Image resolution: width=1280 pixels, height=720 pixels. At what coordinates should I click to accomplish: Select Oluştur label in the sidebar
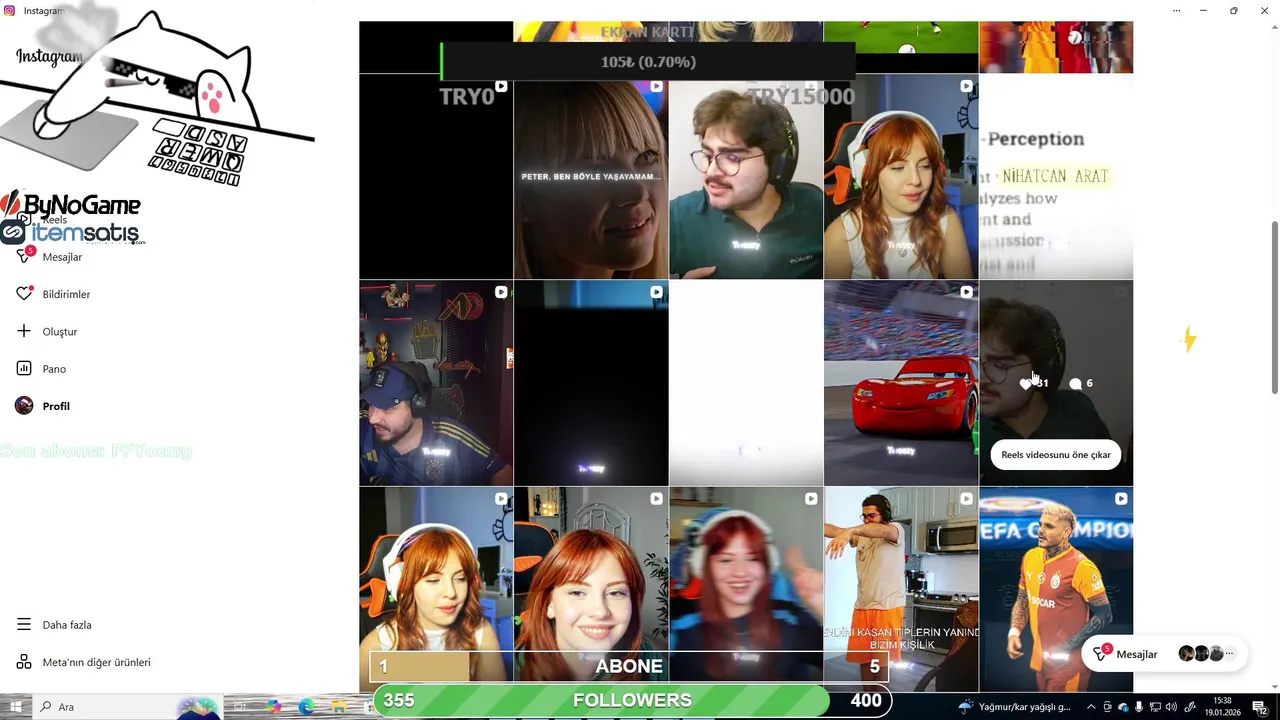pyautogui.click(x=60, y=332)
